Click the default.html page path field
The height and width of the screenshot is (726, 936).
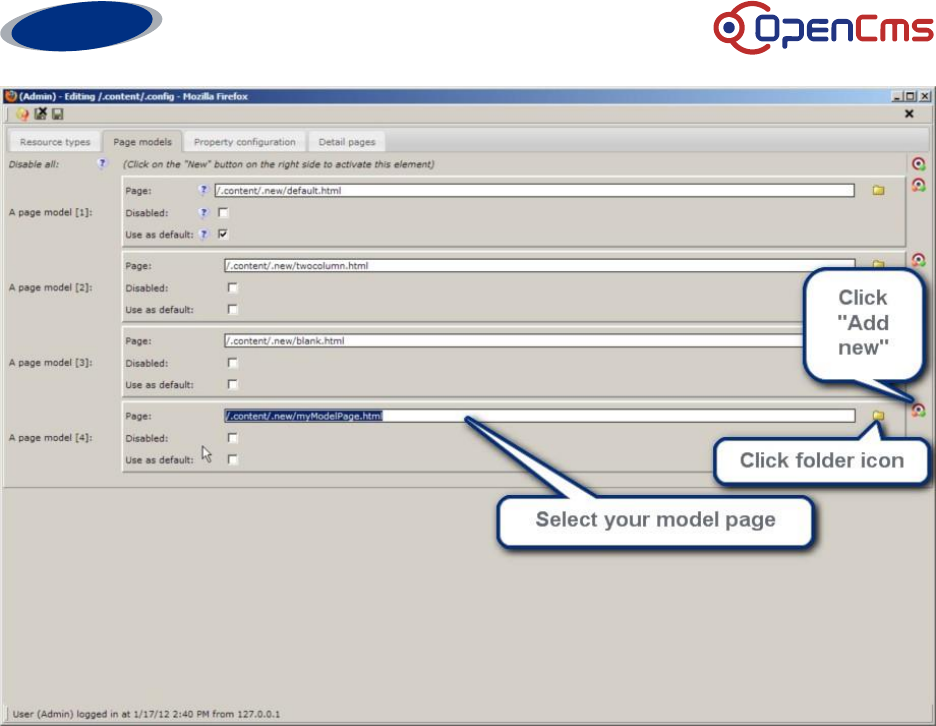(x=534, y=190)
